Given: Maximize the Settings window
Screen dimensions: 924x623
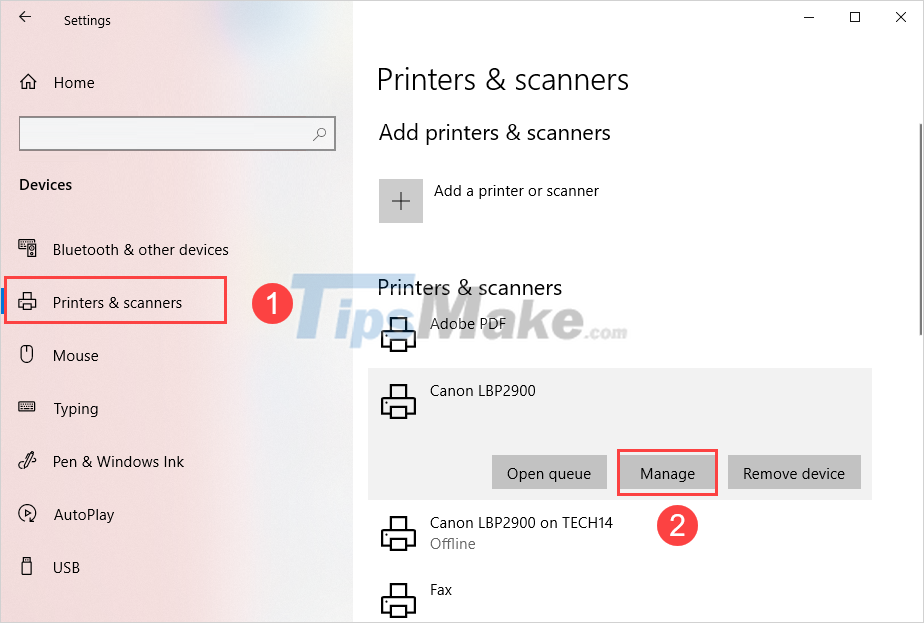Looking at the screenshot, I should click(x=854, y=17).
